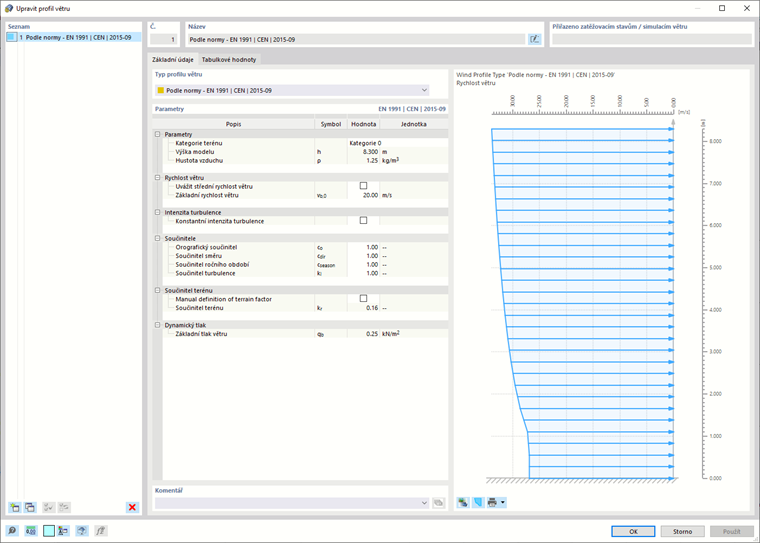Click the 'Symbol' column header
Screen dimensions: 760x543
point(331,124)
